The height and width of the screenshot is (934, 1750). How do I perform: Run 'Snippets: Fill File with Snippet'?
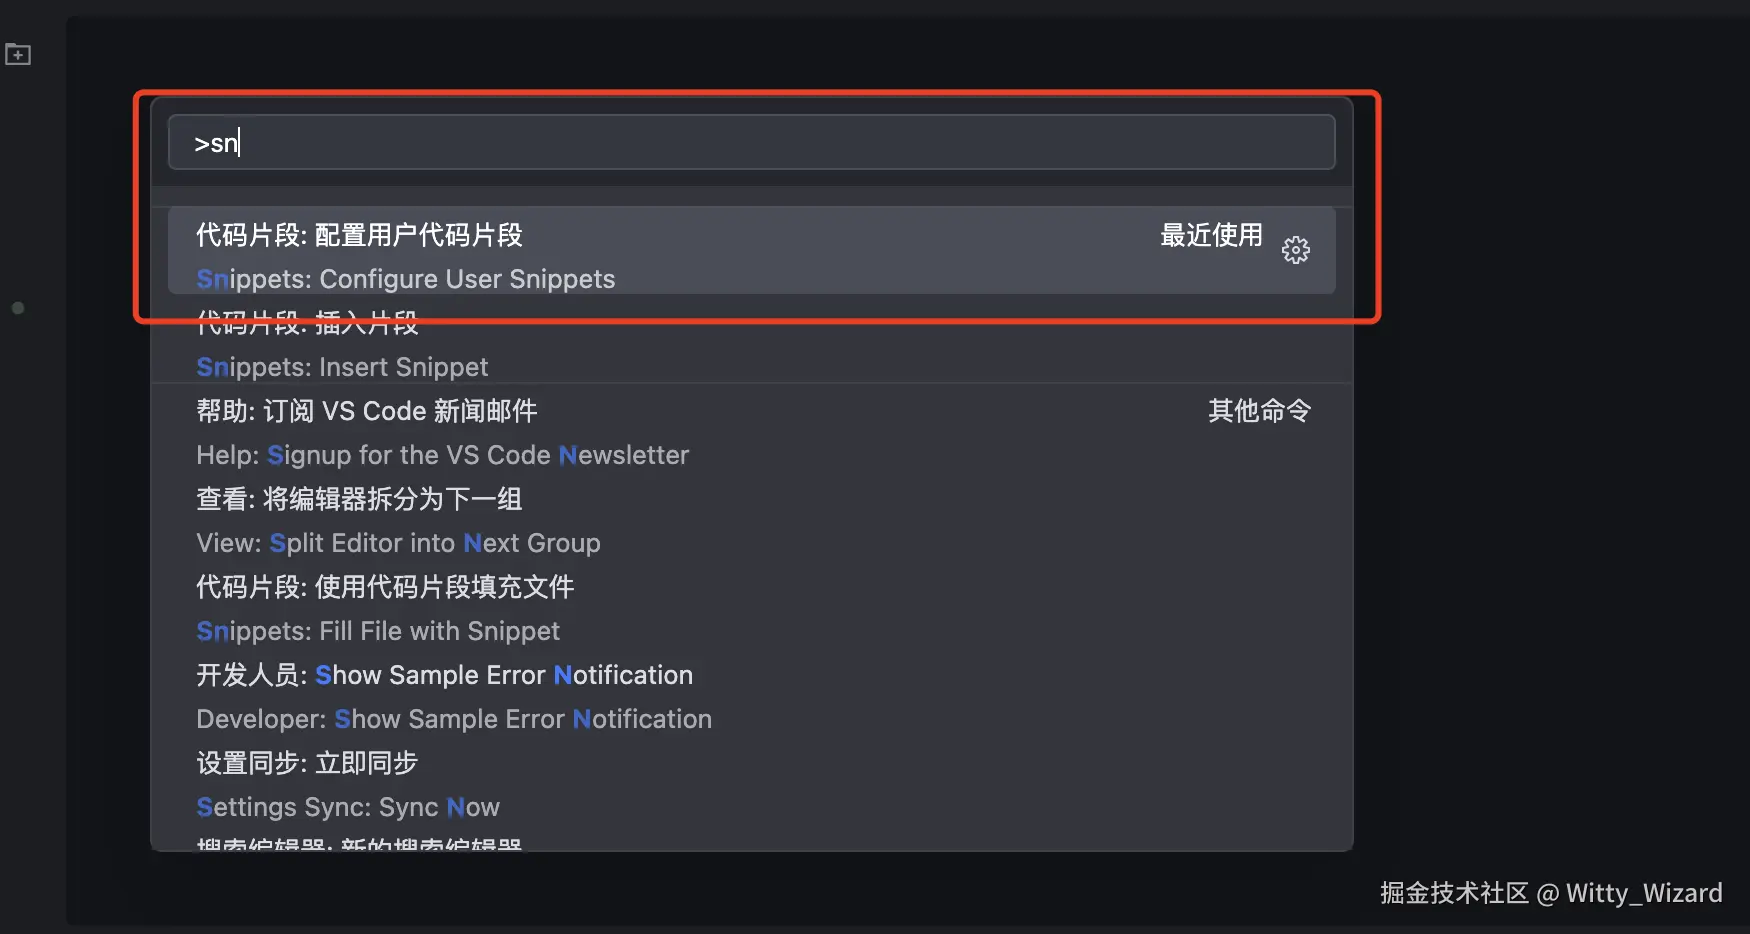pos(378,631)
